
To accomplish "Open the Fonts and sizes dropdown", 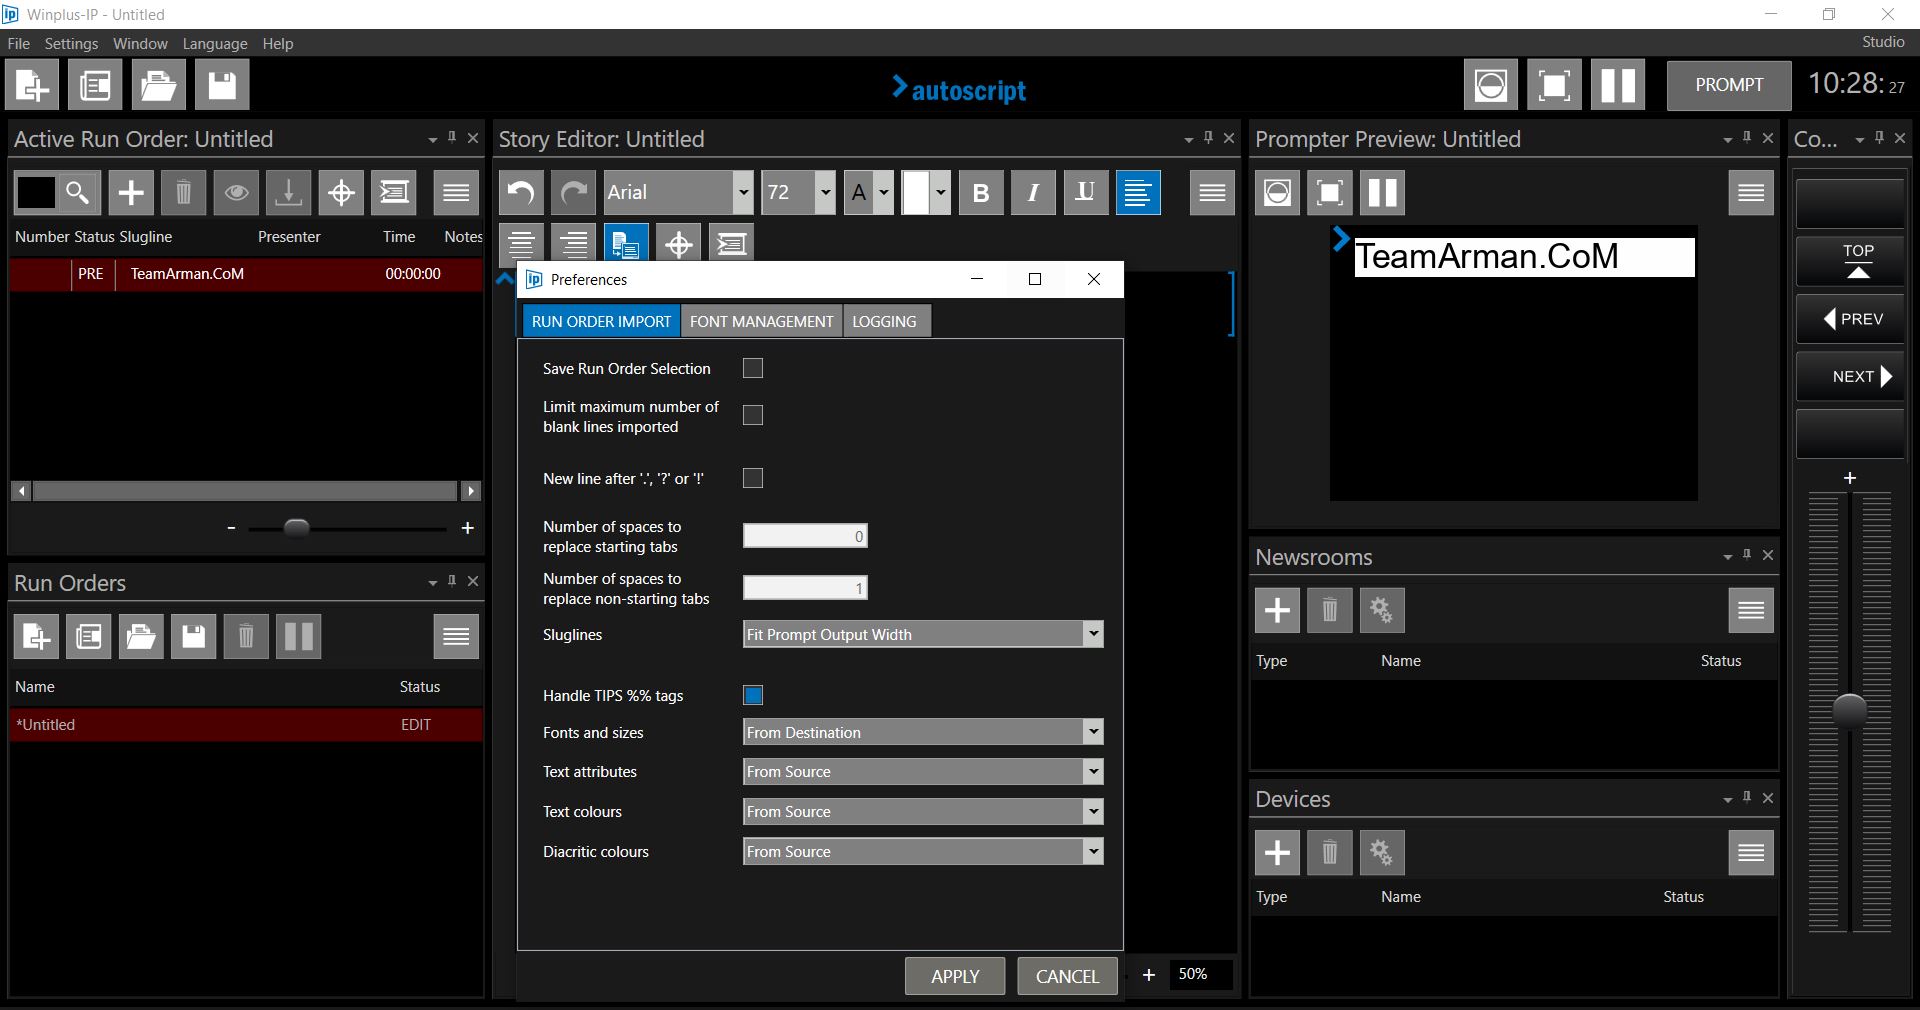I will [x=1093, y=732].
